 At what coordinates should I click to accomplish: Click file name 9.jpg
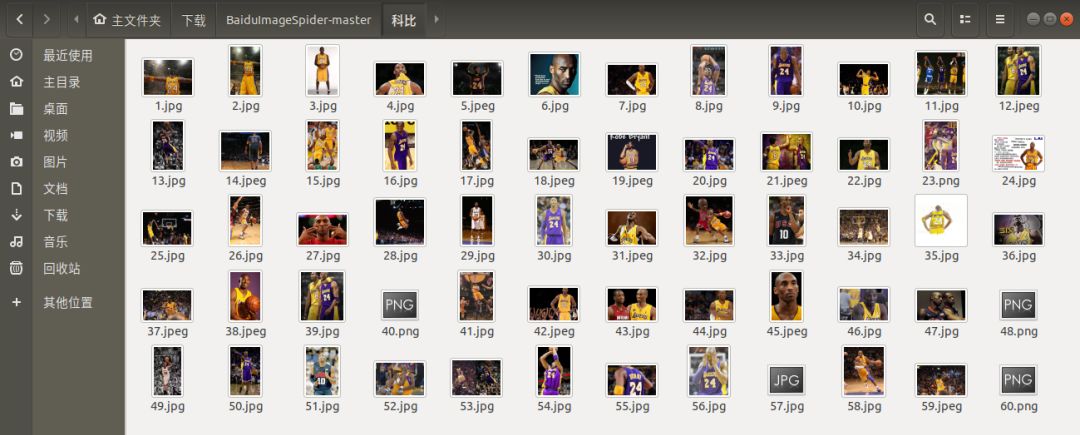[x=786, y=106]
